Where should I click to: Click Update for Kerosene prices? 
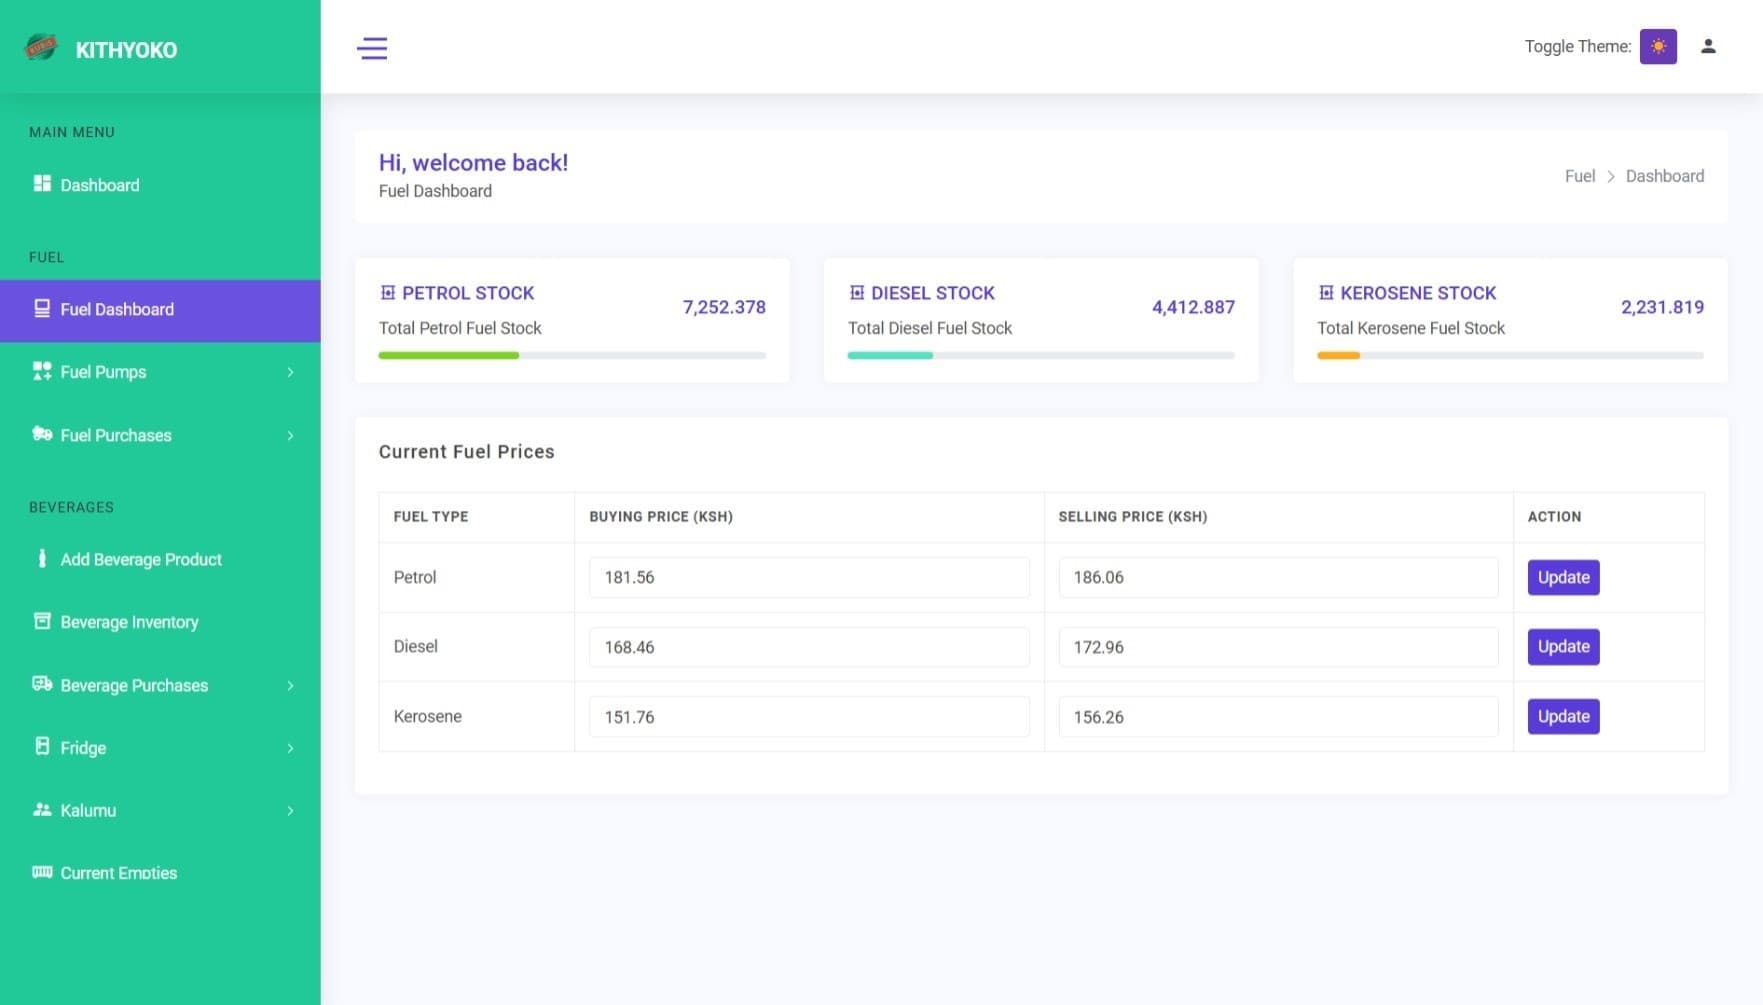(x=1563, y=716)
